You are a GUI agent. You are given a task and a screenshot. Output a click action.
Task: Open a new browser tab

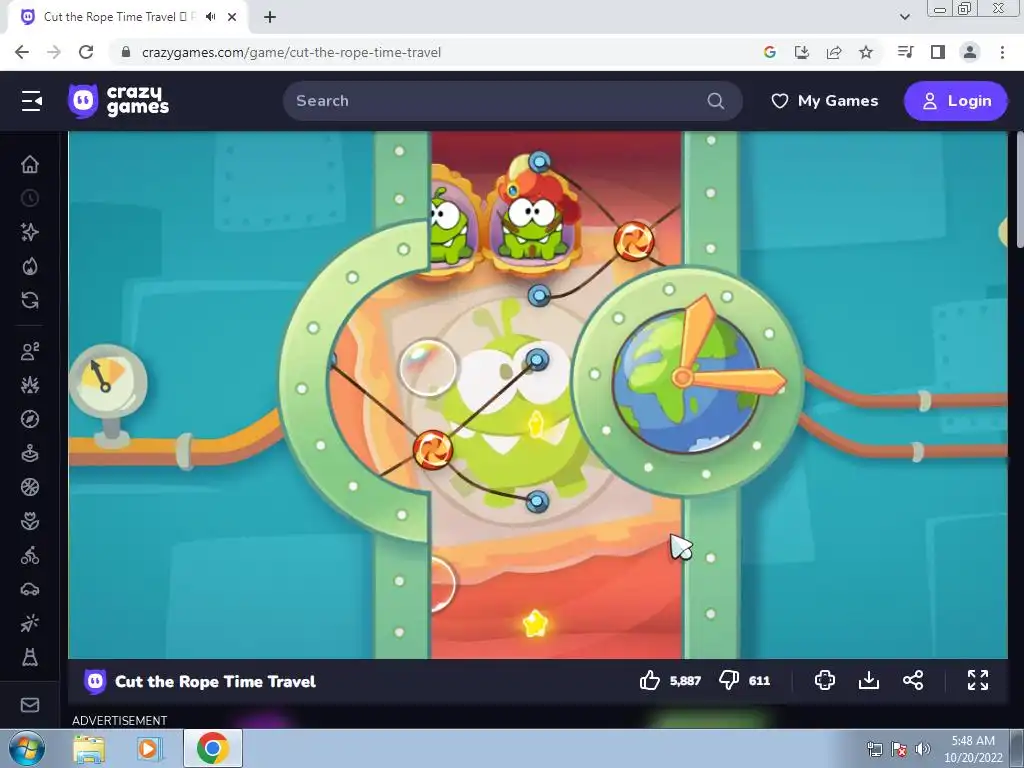point(270,17)
